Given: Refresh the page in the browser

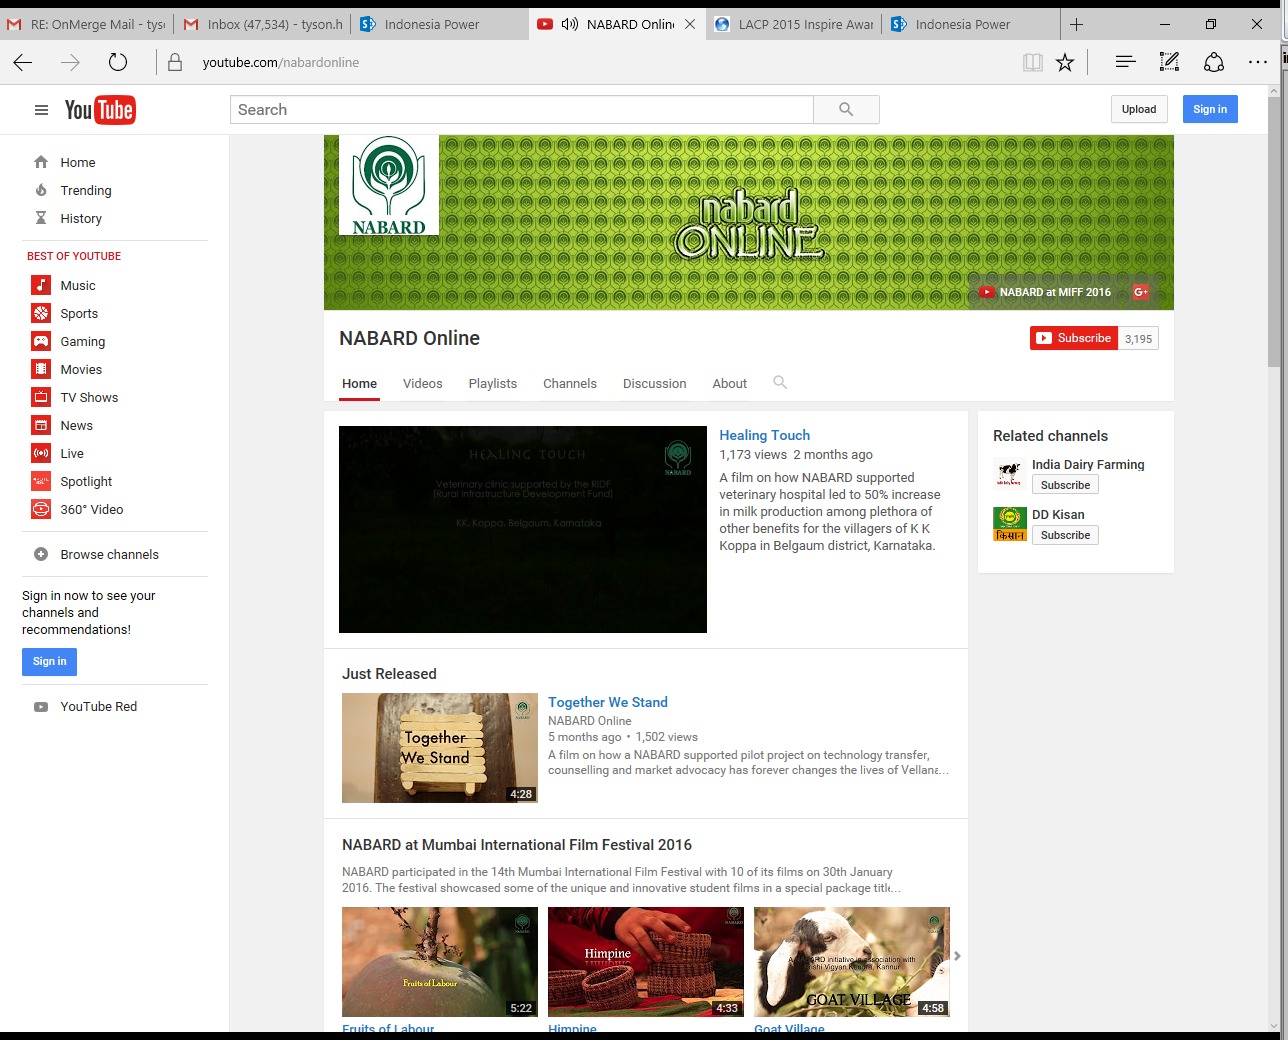Looking at the screenshot, I should 118,62.
